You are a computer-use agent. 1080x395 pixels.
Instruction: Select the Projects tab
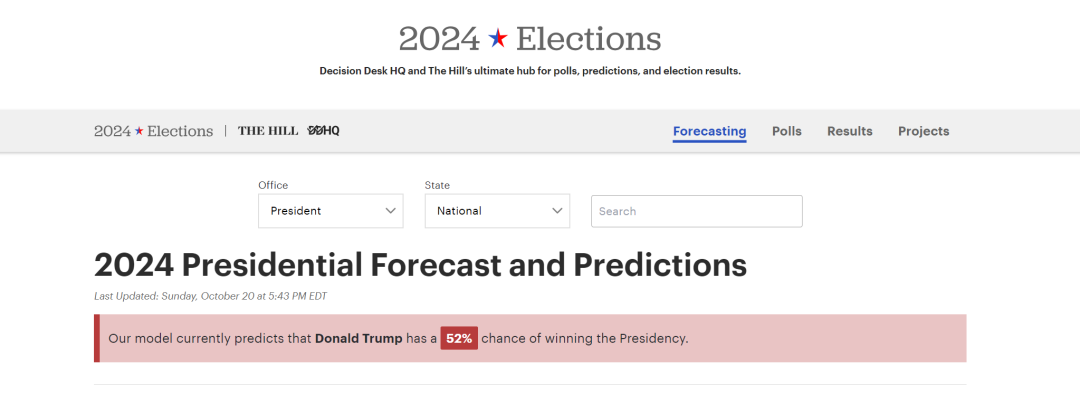click(x=924, y=131)
